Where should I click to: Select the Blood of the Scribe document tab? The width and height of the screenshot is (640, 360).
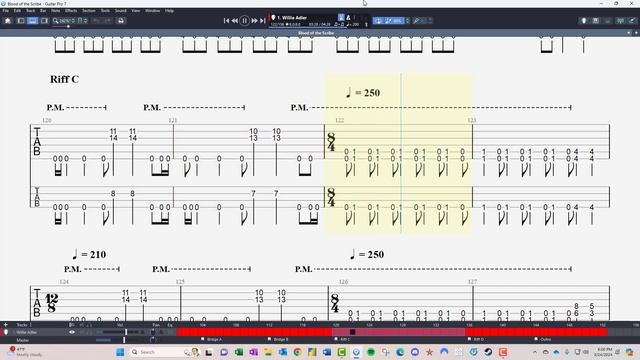point(316,33)
